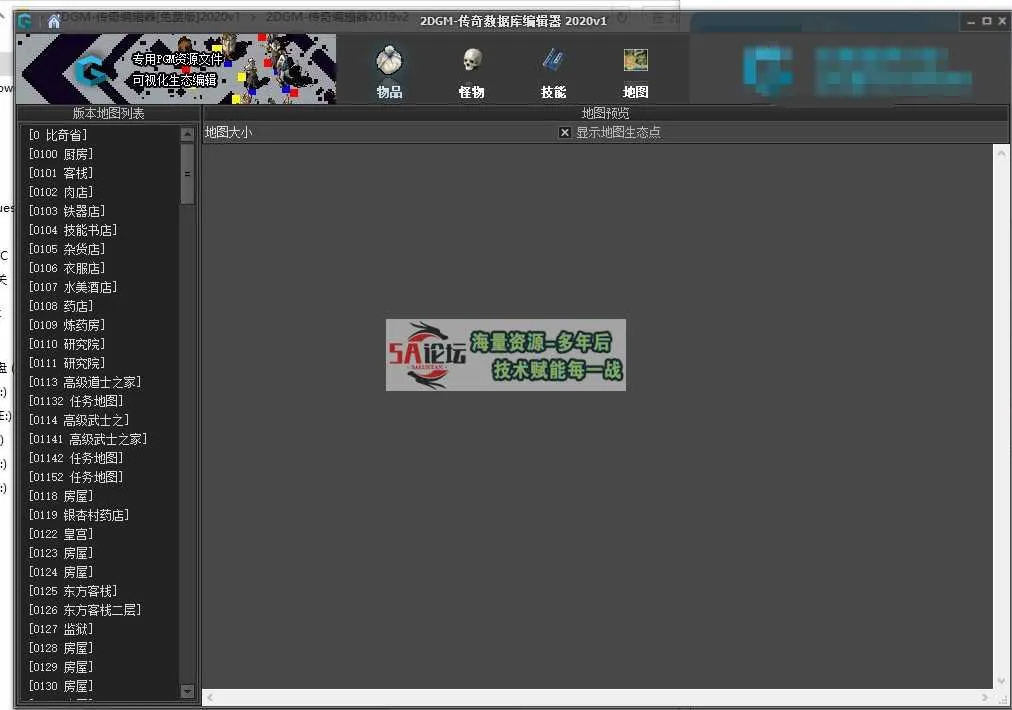Click the map preview scroll-up arrow
The height and width of the screenshot is (710, 1012).
point(1001,153)
